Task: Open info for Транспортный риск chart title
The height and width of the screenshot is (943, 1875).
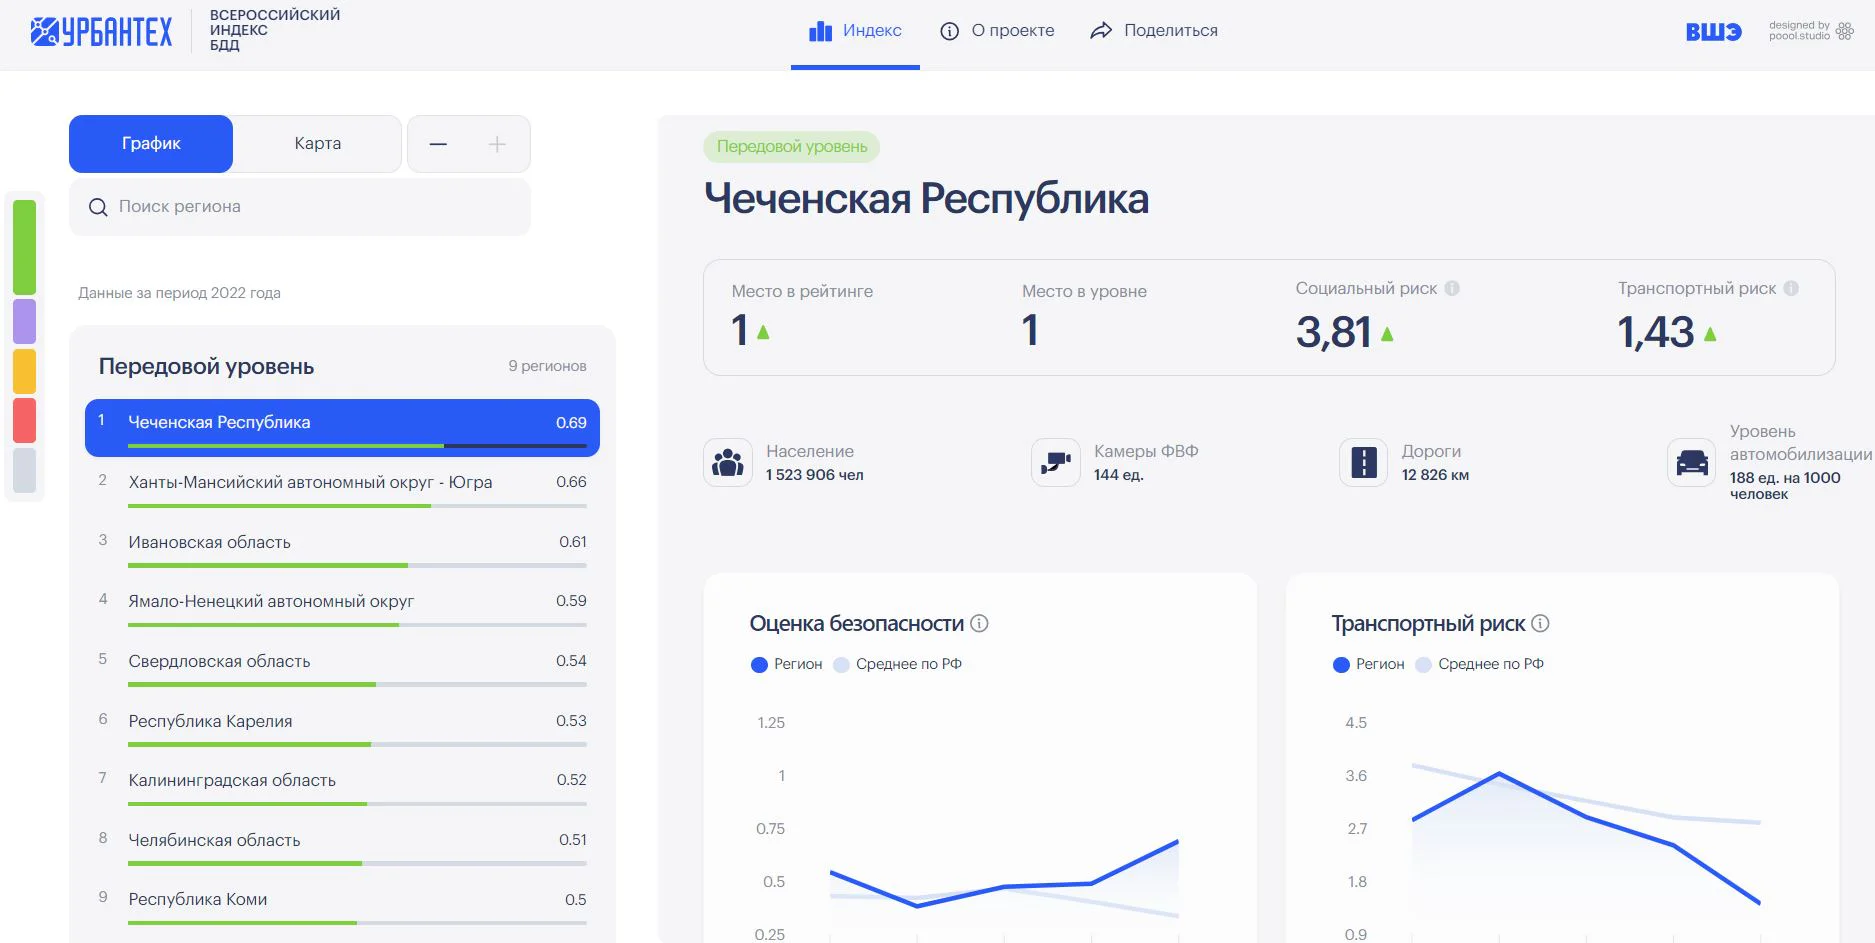Action: click(x=1541, y=623)
